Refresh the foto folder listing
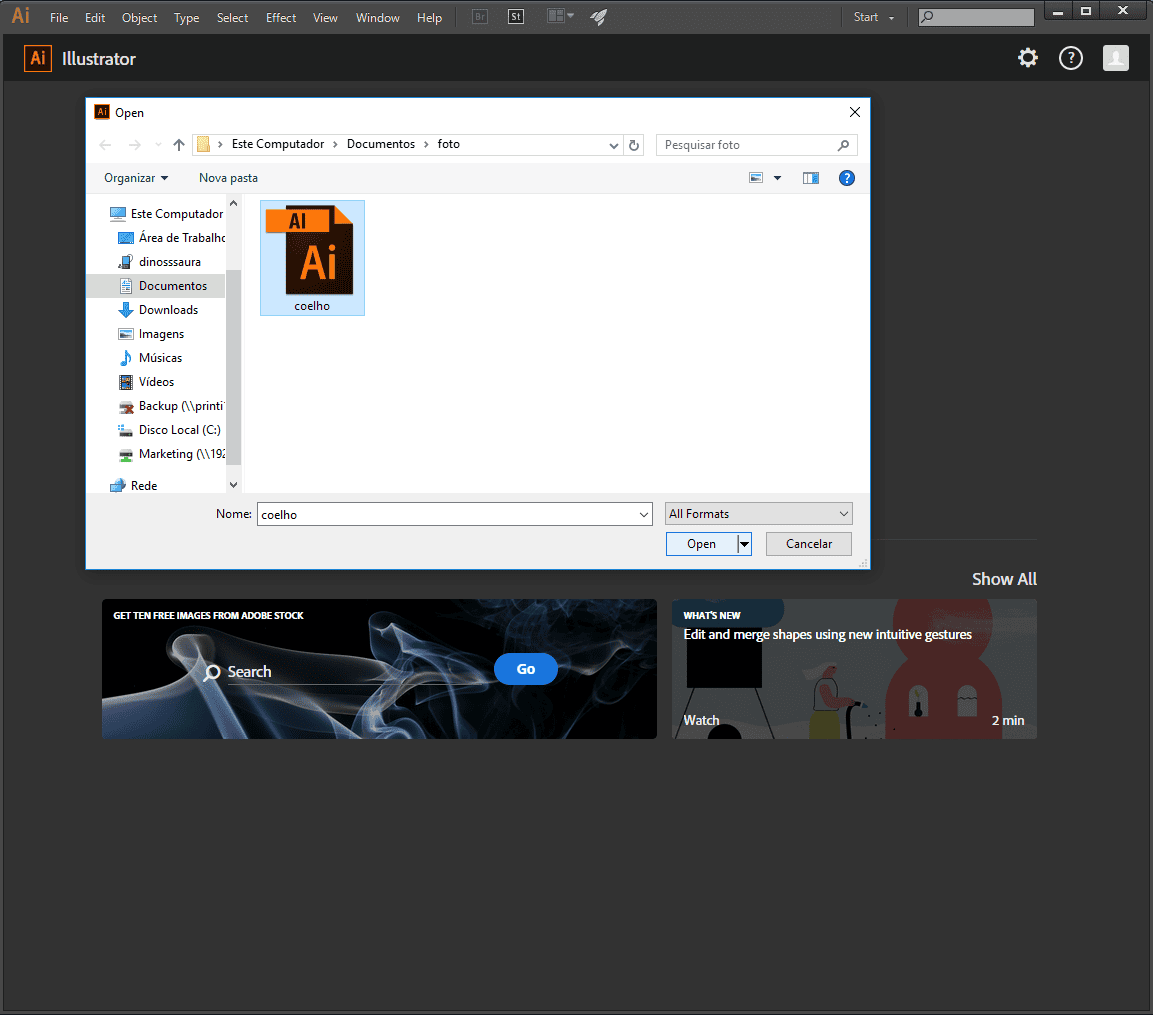 634,145
